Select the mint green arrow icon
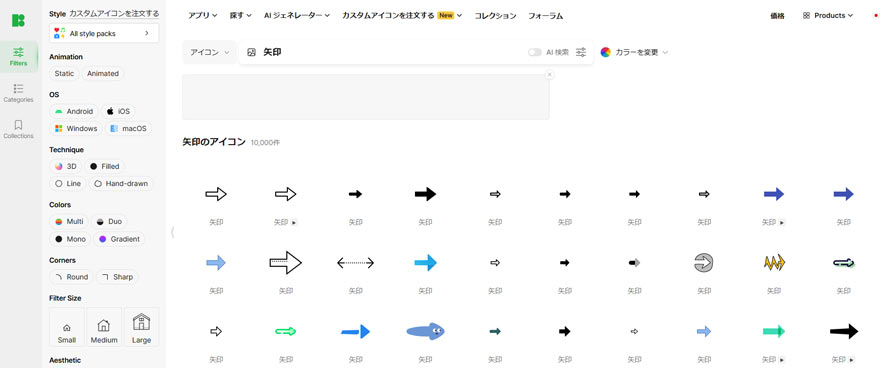Screen dimensions: 890x368 [x=774, y=331]
